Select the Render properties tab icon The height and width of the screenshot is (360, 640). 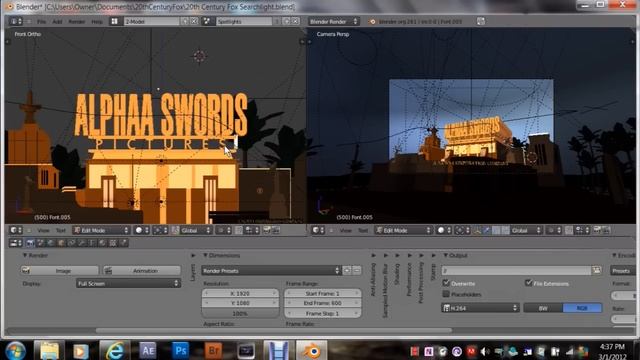click(30, 243)
